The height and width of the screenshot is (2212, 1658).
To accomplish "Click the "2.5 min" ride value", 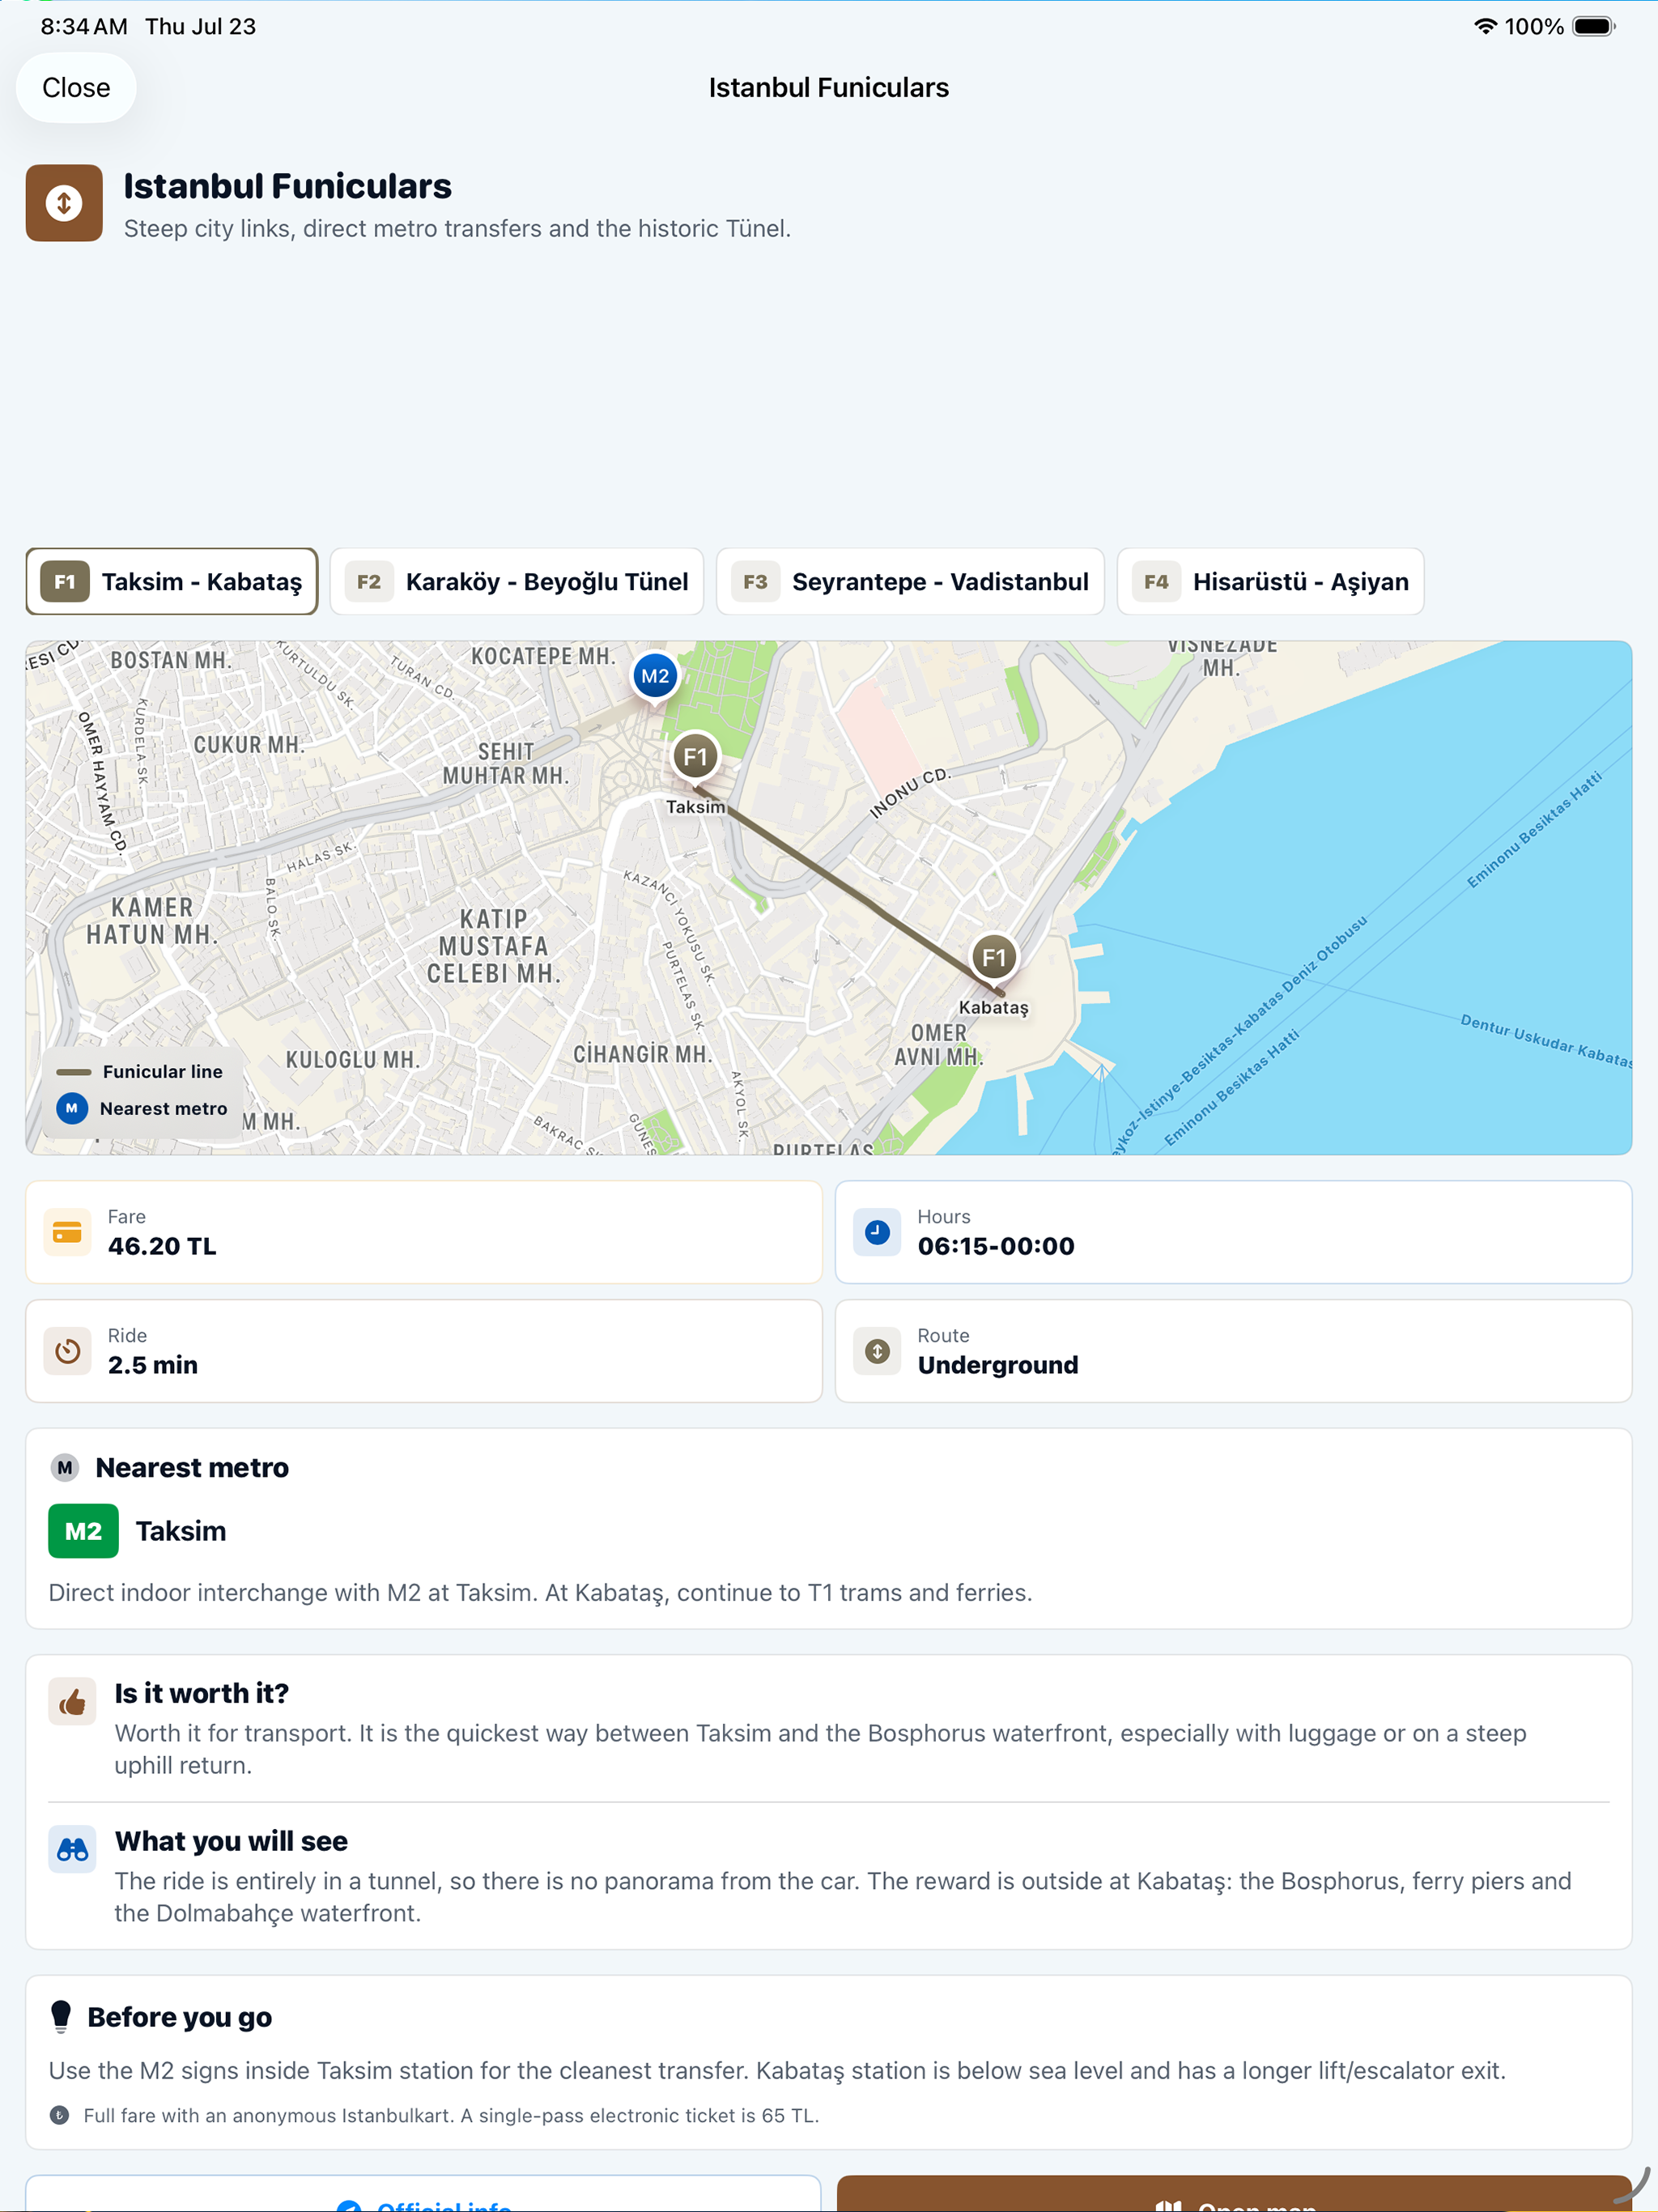I will pyautogui.click(x=153, y=1365).
